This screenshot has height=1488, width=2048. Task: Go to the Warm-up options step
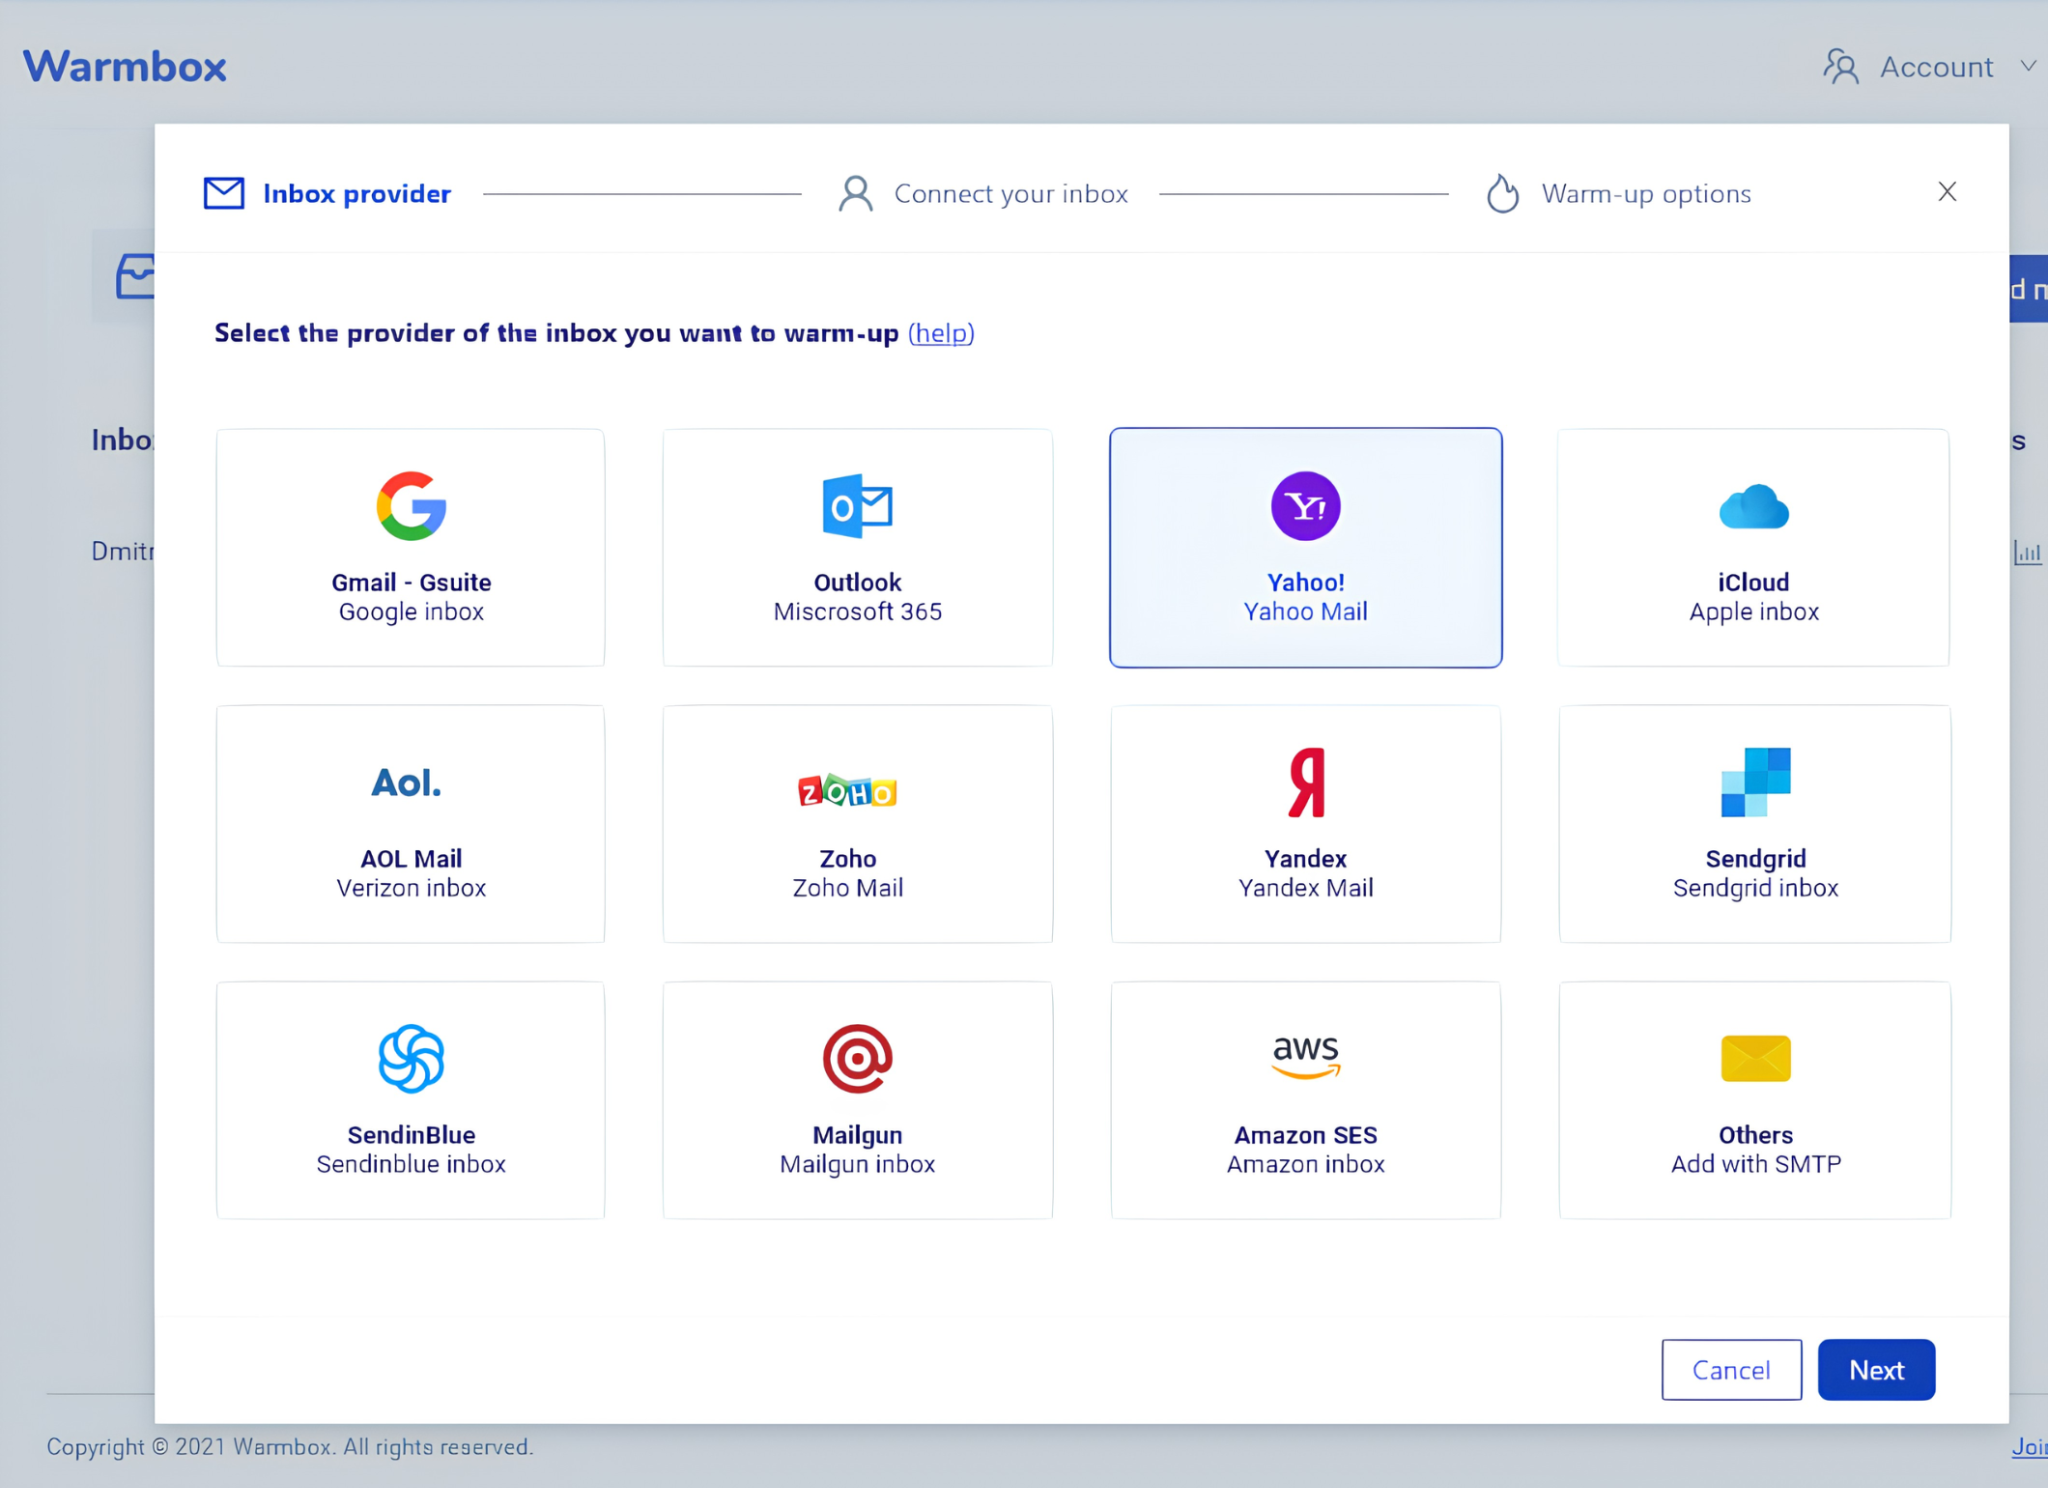coord(1646,194)
